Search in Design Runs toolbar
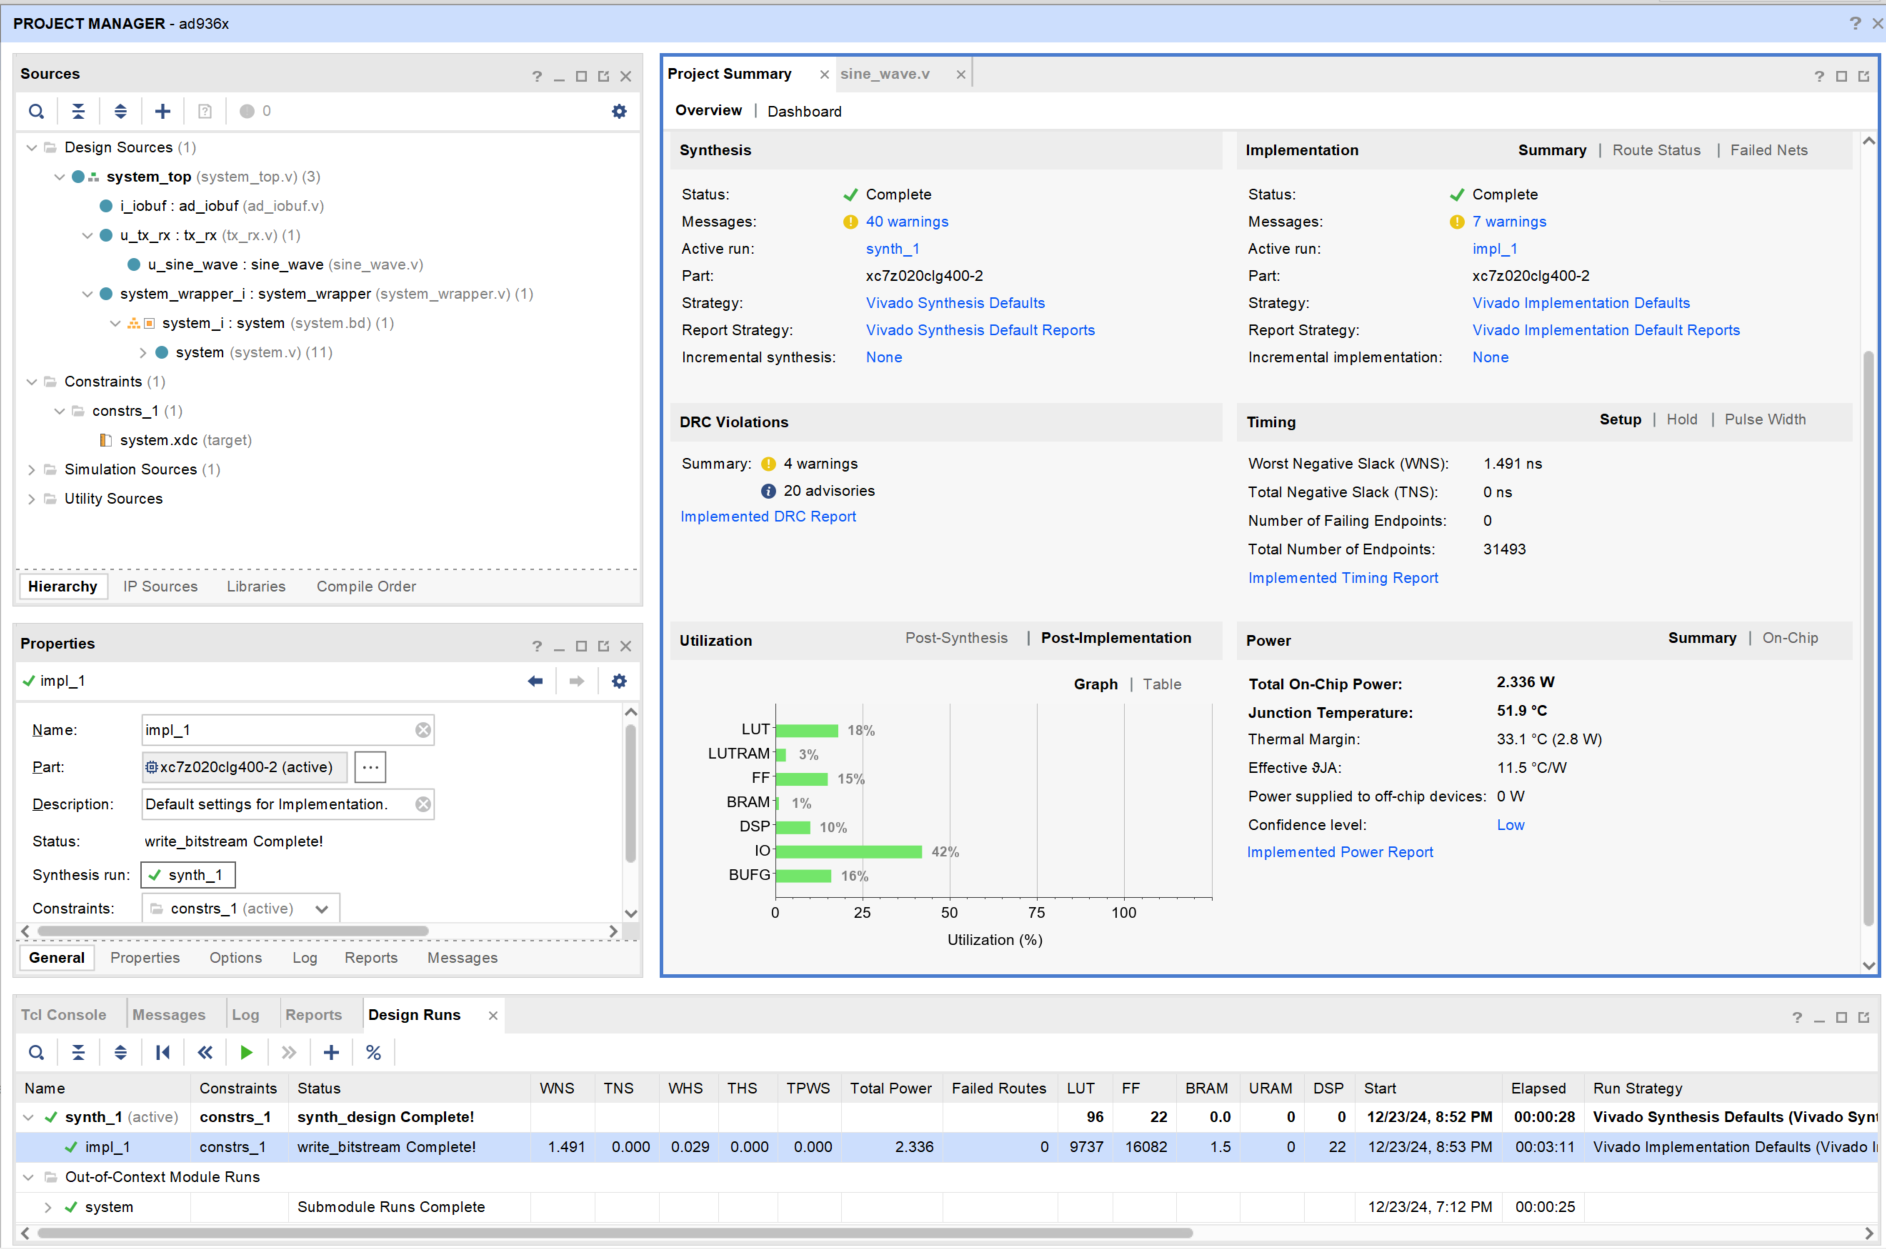The width and height of the screenshot is (1886, 1249). click(36, 1052)
